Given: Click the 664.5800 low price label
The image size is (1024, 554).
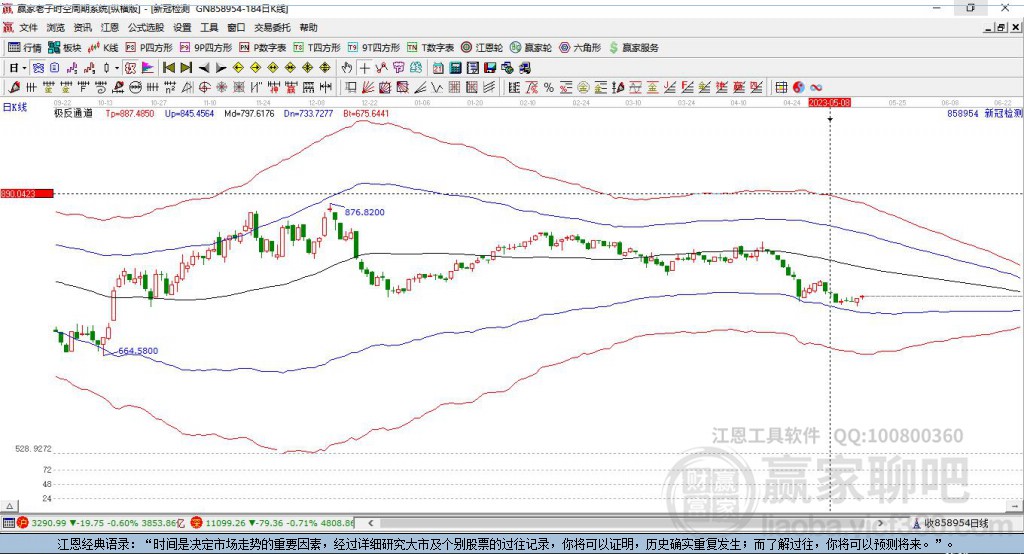Looking at the screenshot, I should 138,351.
